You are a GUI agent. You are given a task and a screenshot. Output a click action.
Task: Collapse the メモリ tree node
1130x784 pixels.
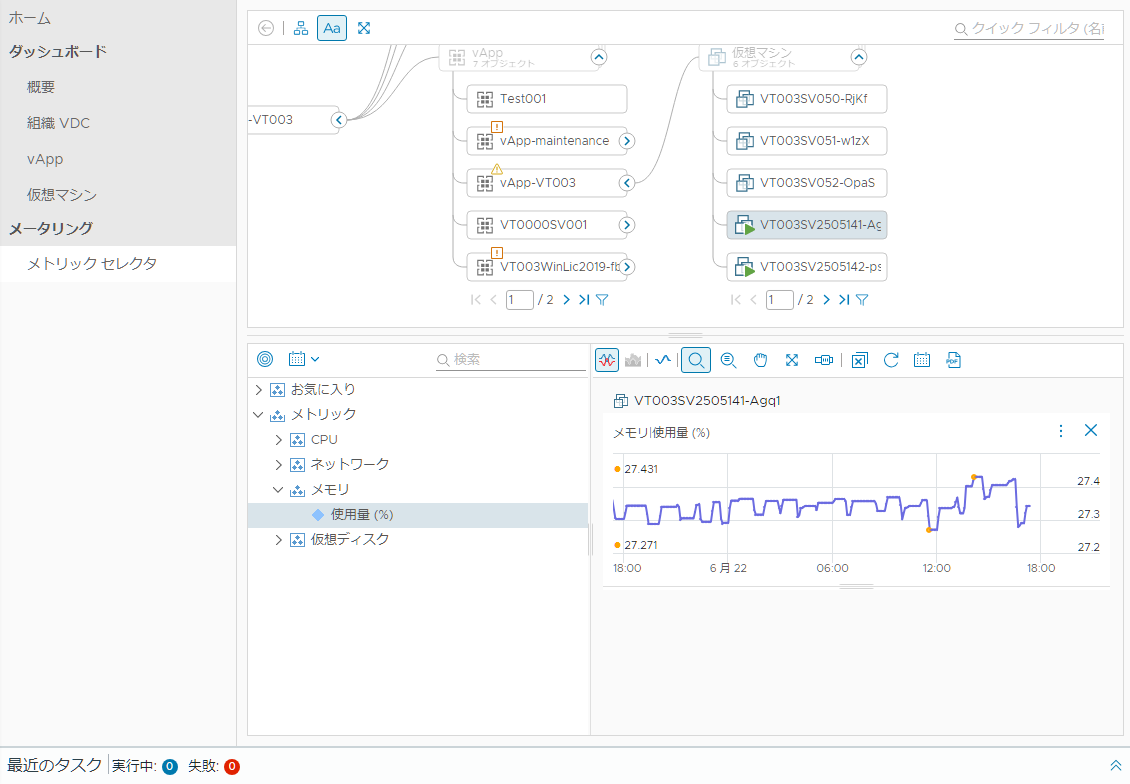click(x=278, y=490)
